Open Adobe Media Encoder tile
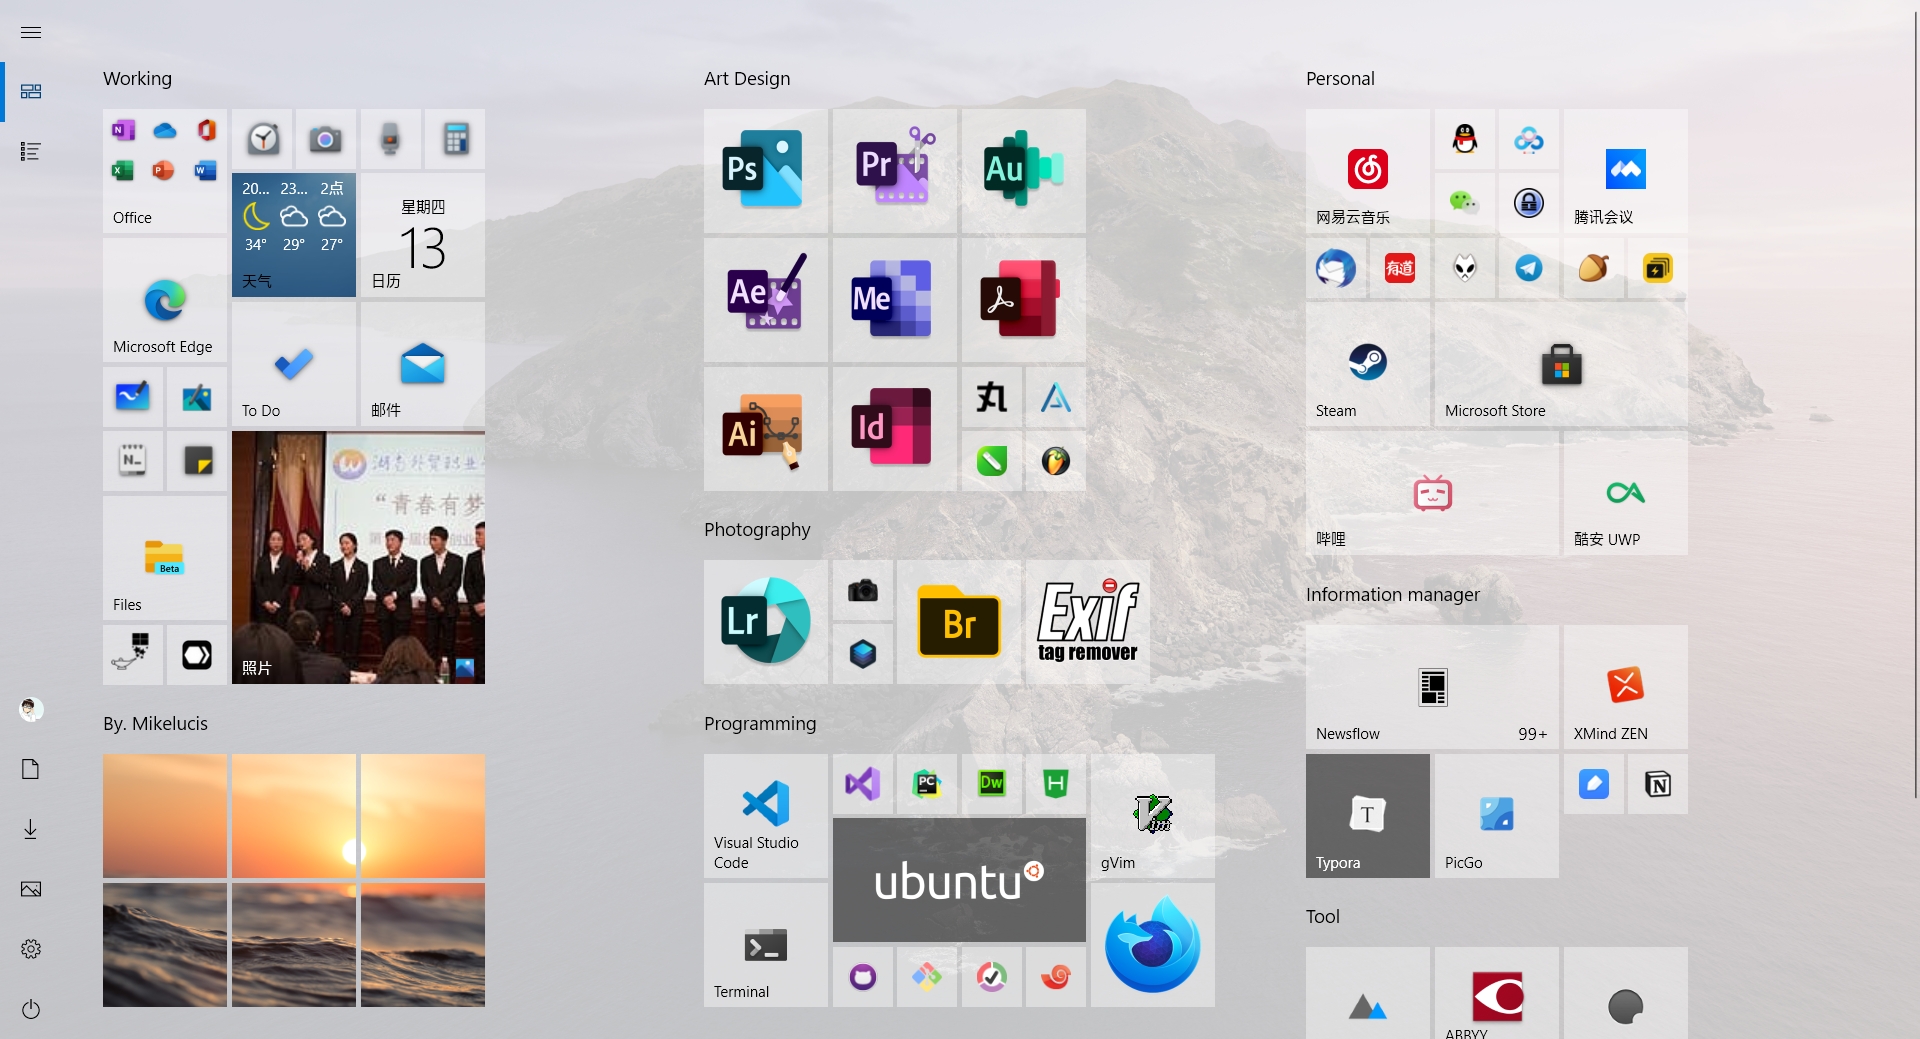The width and height of the screenshot is (1920, 1039). point(894,300)
